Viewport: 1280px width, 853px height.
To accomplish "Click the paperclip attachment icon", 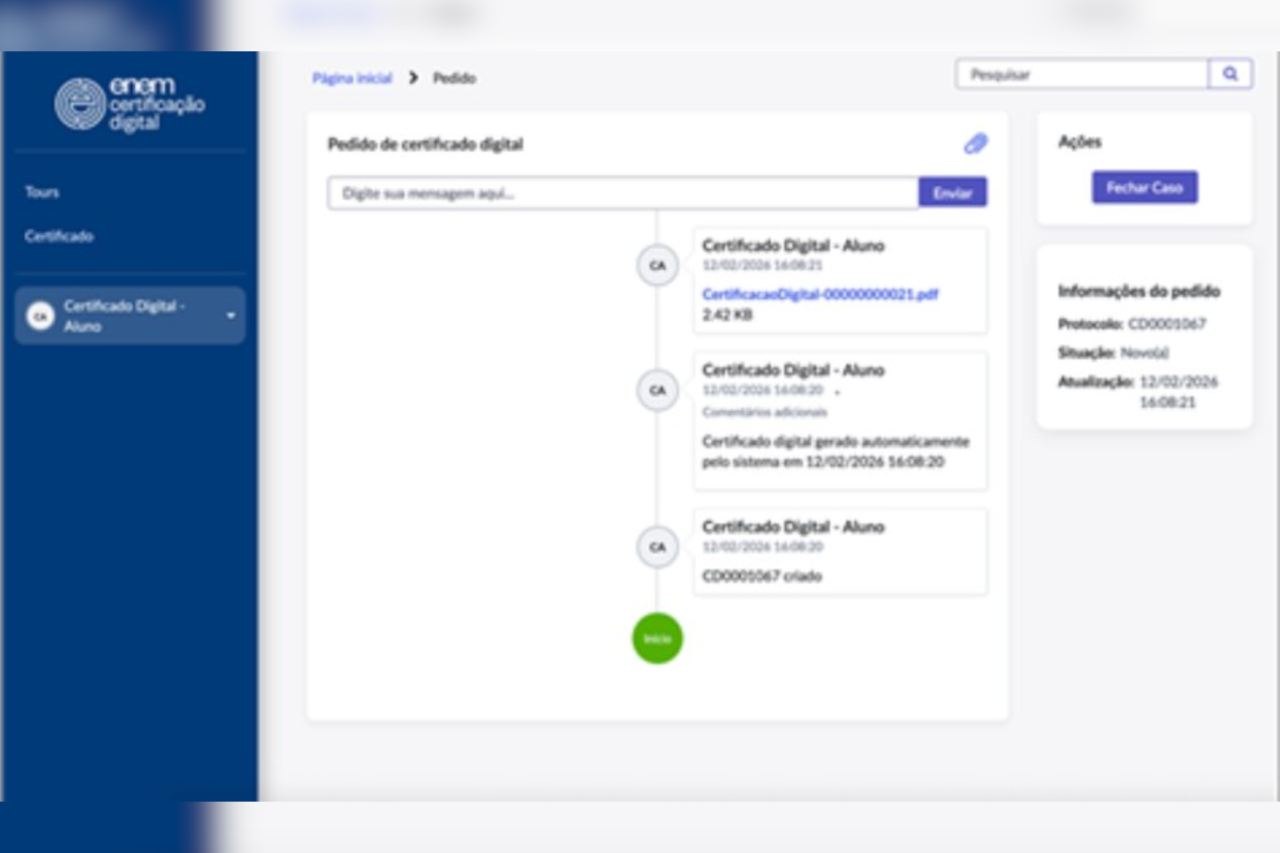I will point(976,143).
